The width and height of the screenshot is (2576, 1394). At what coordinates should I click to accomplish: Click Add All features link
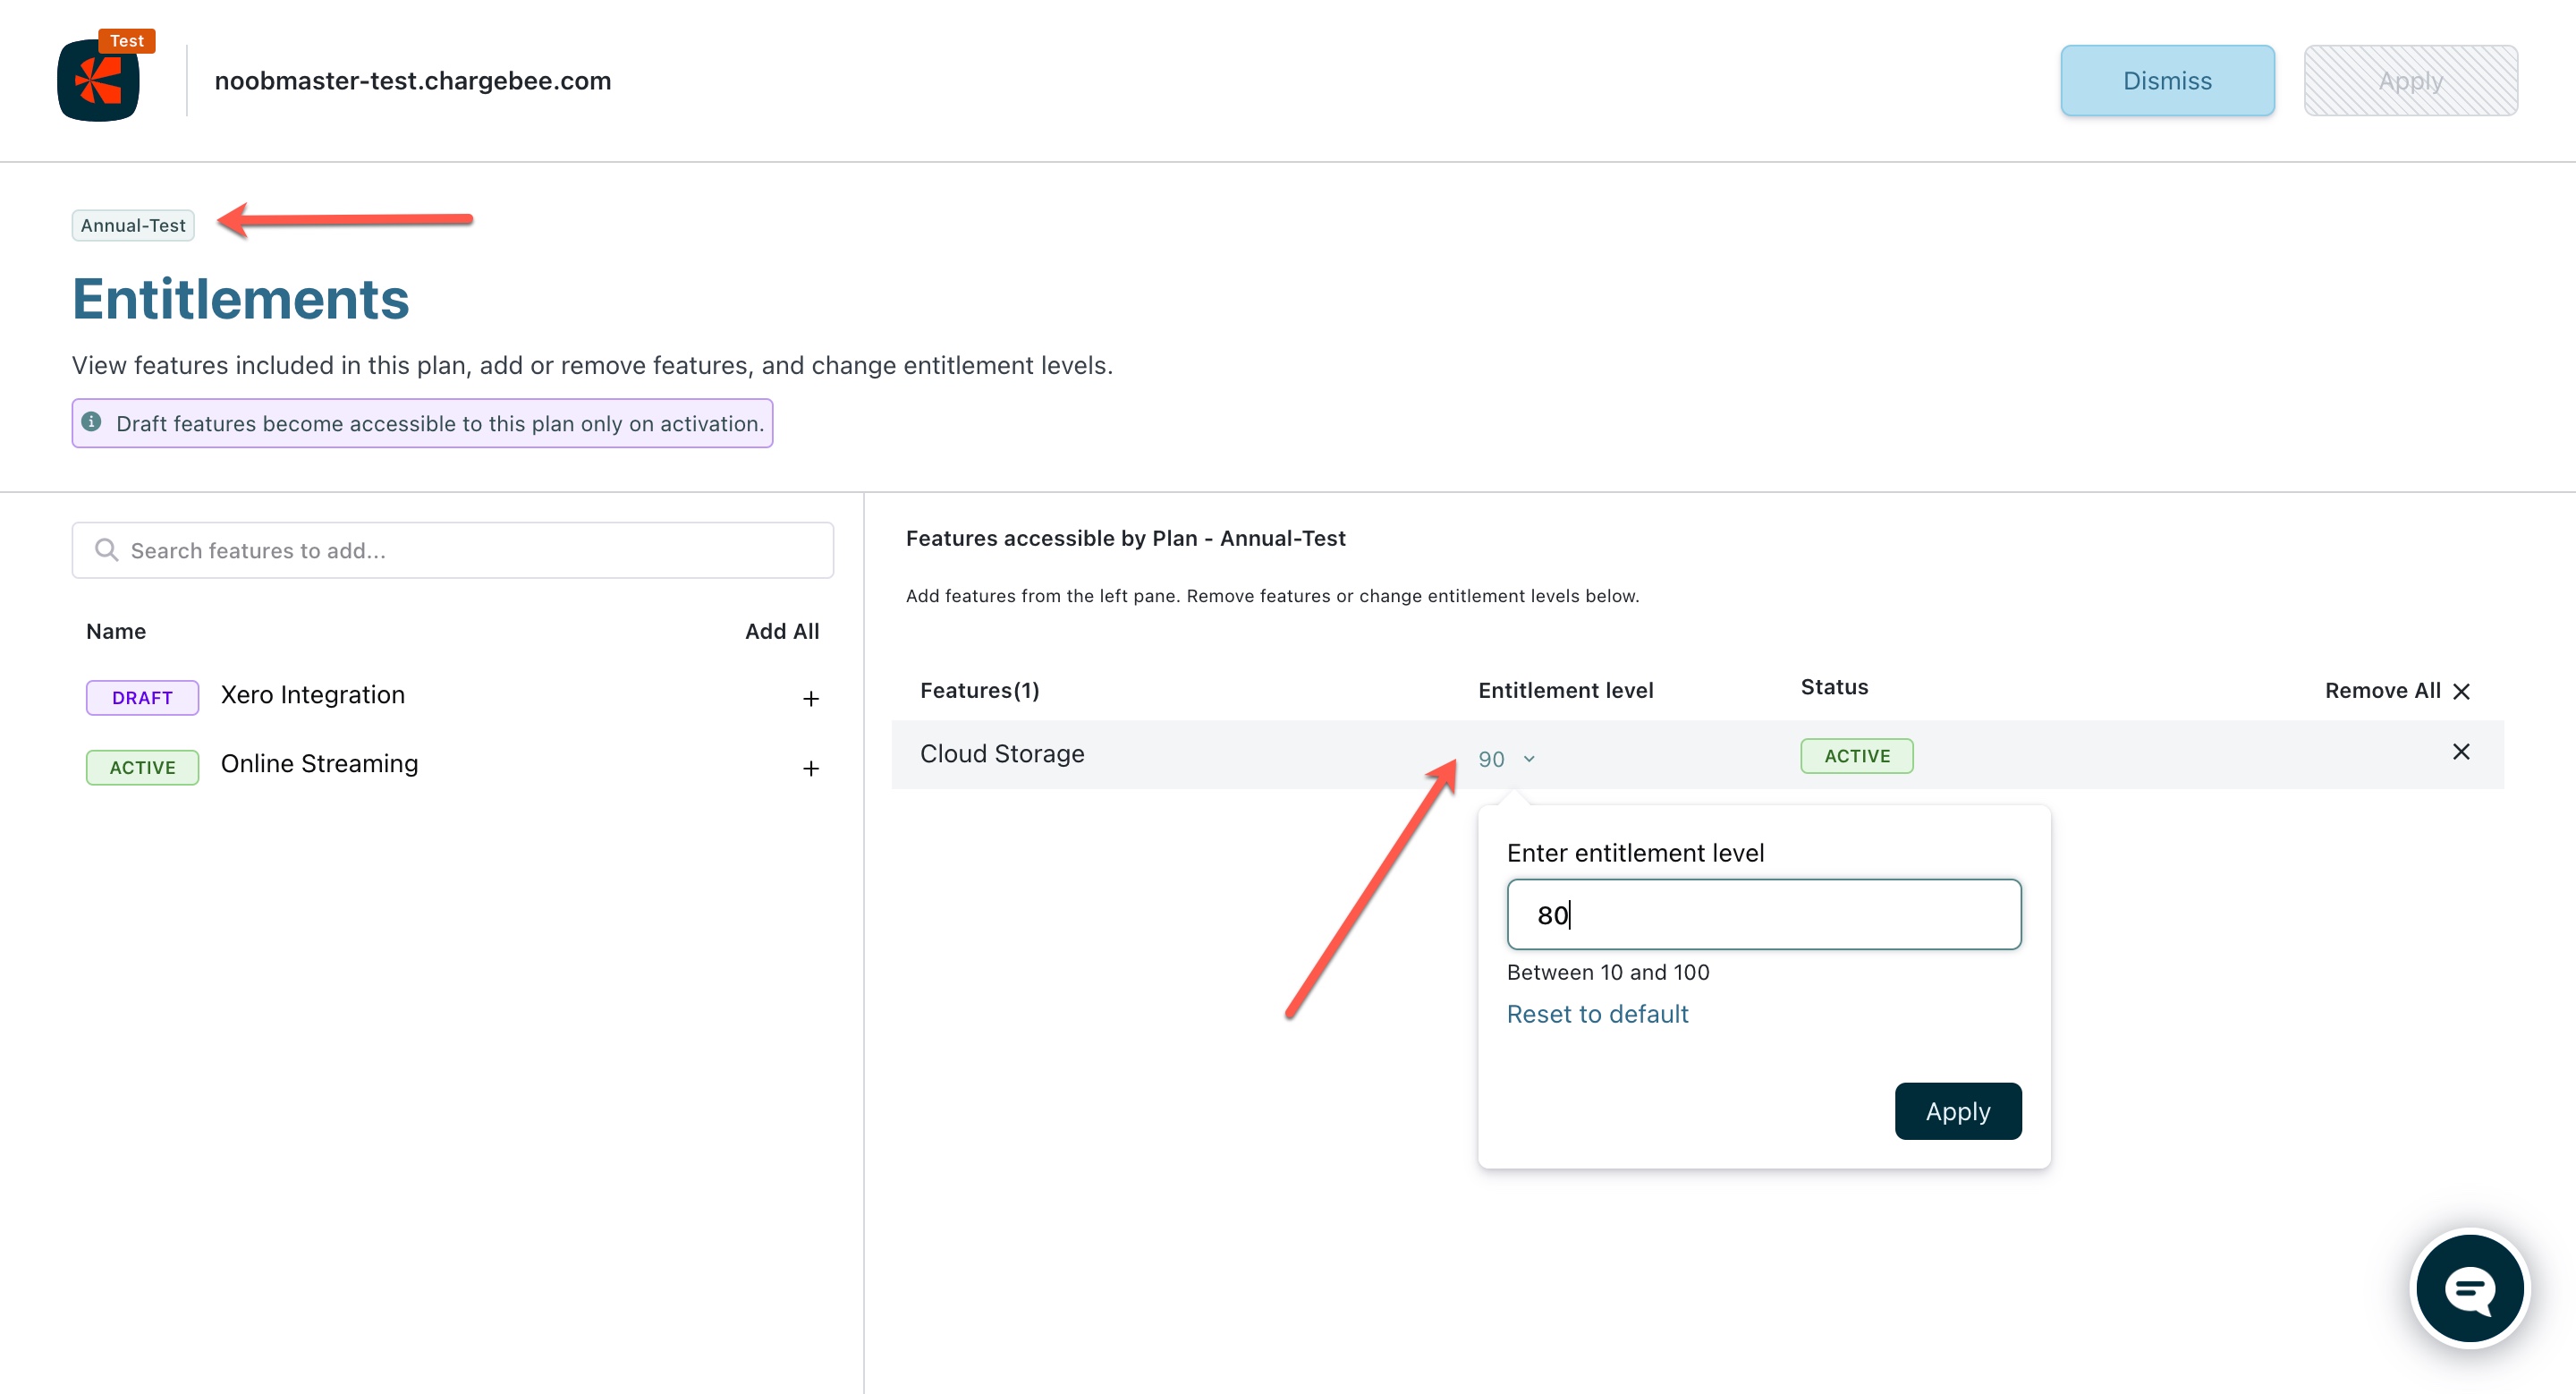click(x=781, y=631)
